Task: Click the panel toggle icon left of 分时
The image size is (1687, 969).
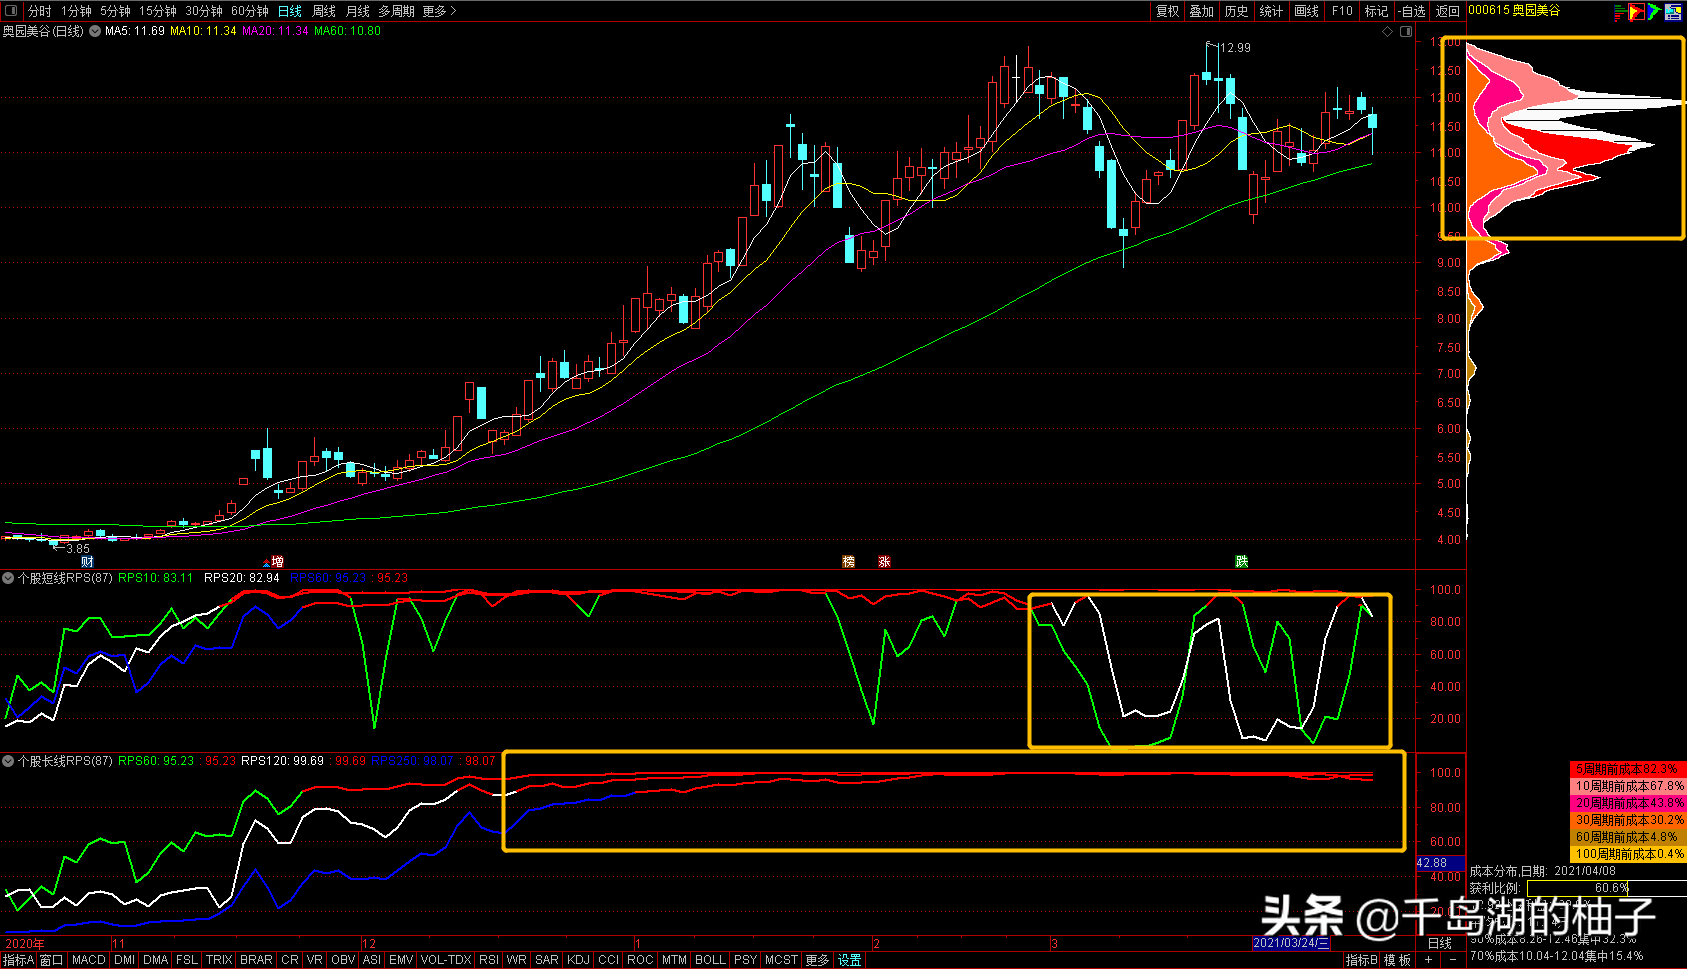Action: [x=11, y=11]
